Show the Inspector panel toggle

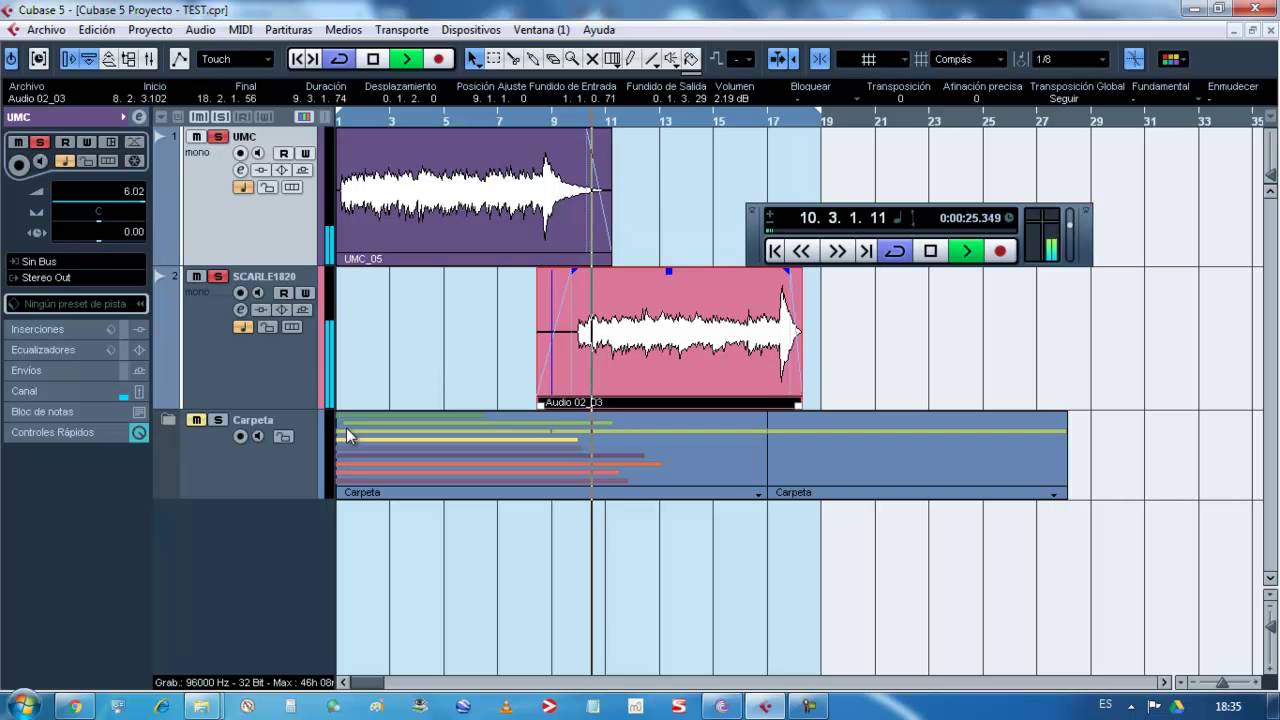pos(69,59)
